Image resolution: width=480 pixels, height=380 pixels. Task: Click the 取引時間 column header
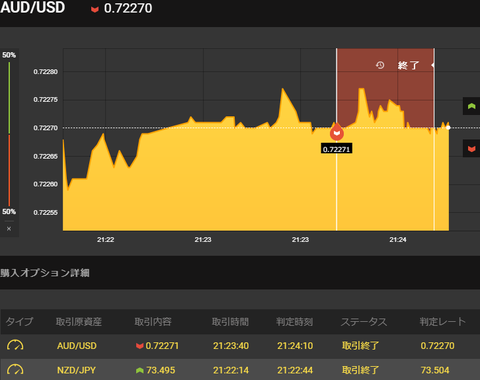pyautogui.click(x=230, y=322)
